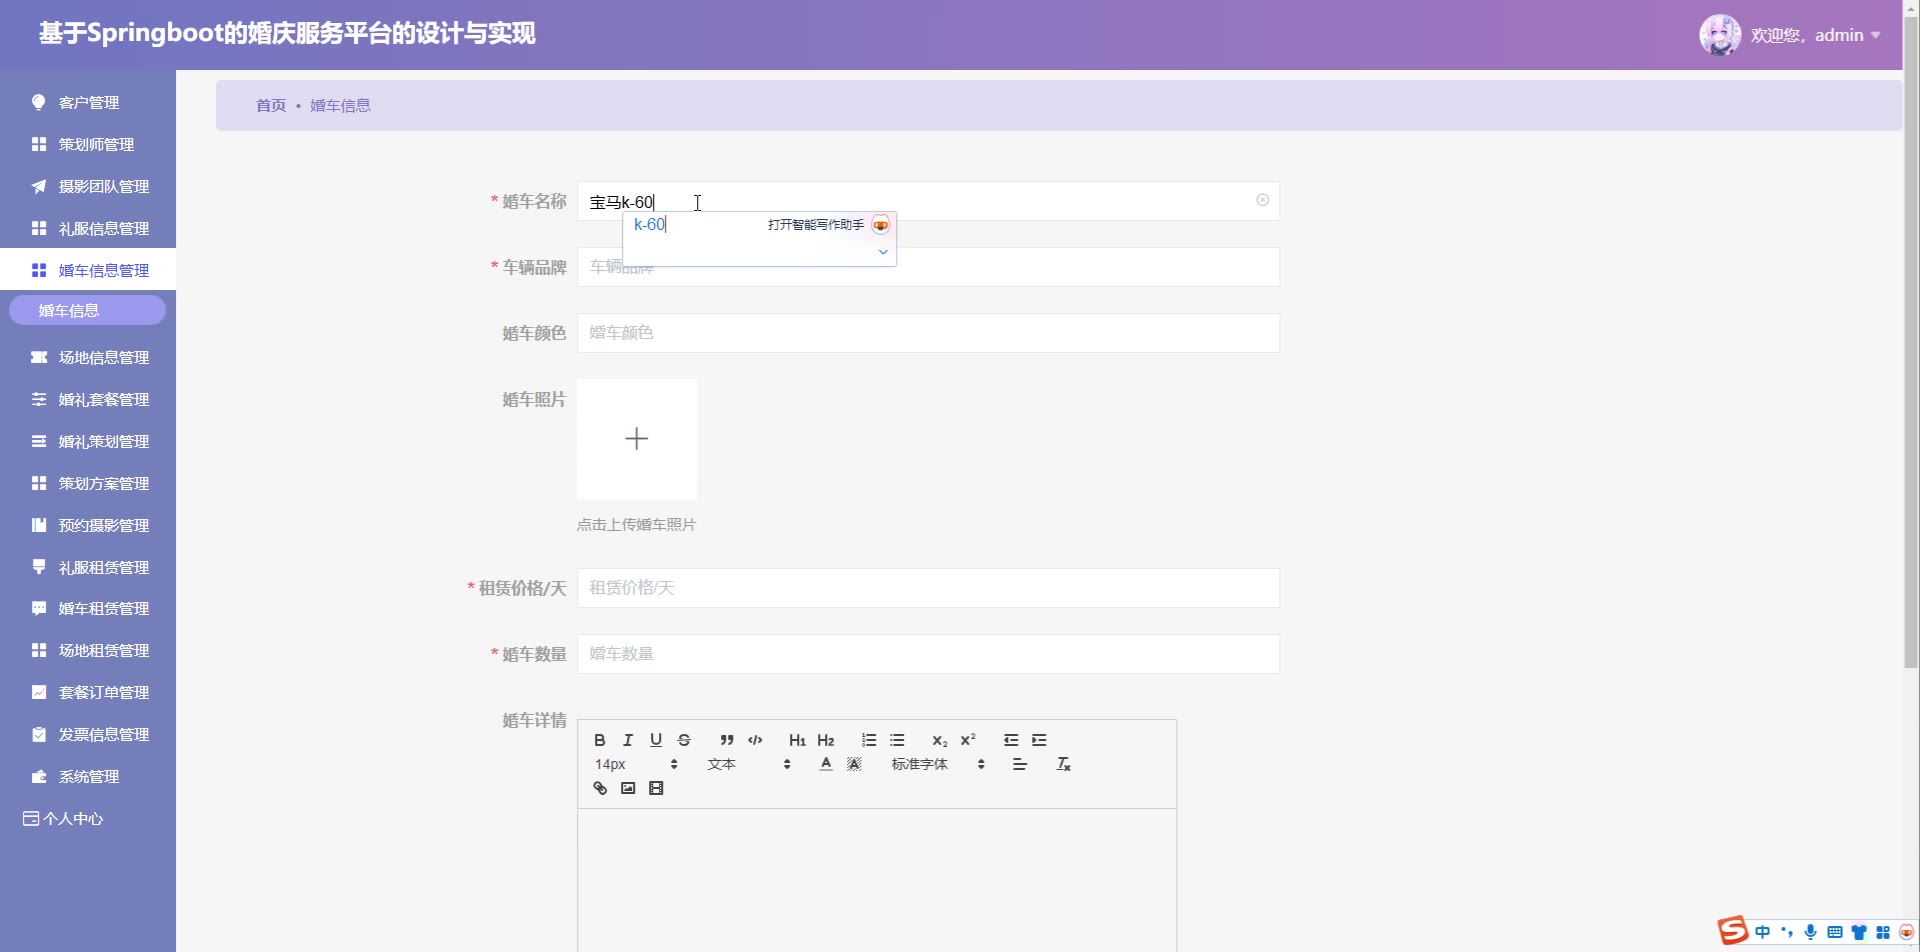Viewport: 1920px width, 952px height.
Task: Insert a blockquote with the quote icon
Action: (x=727, y=740)
